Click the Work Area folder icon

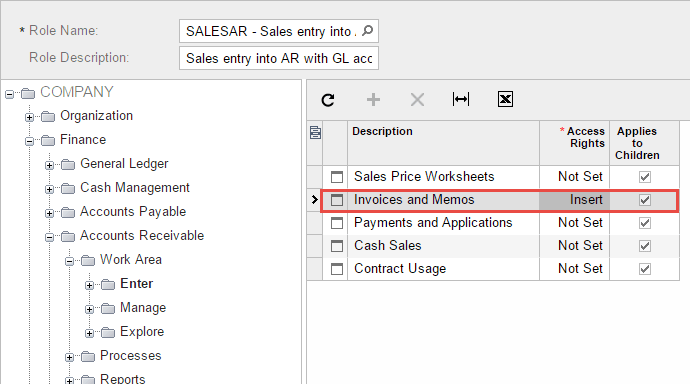coord(88,260)
